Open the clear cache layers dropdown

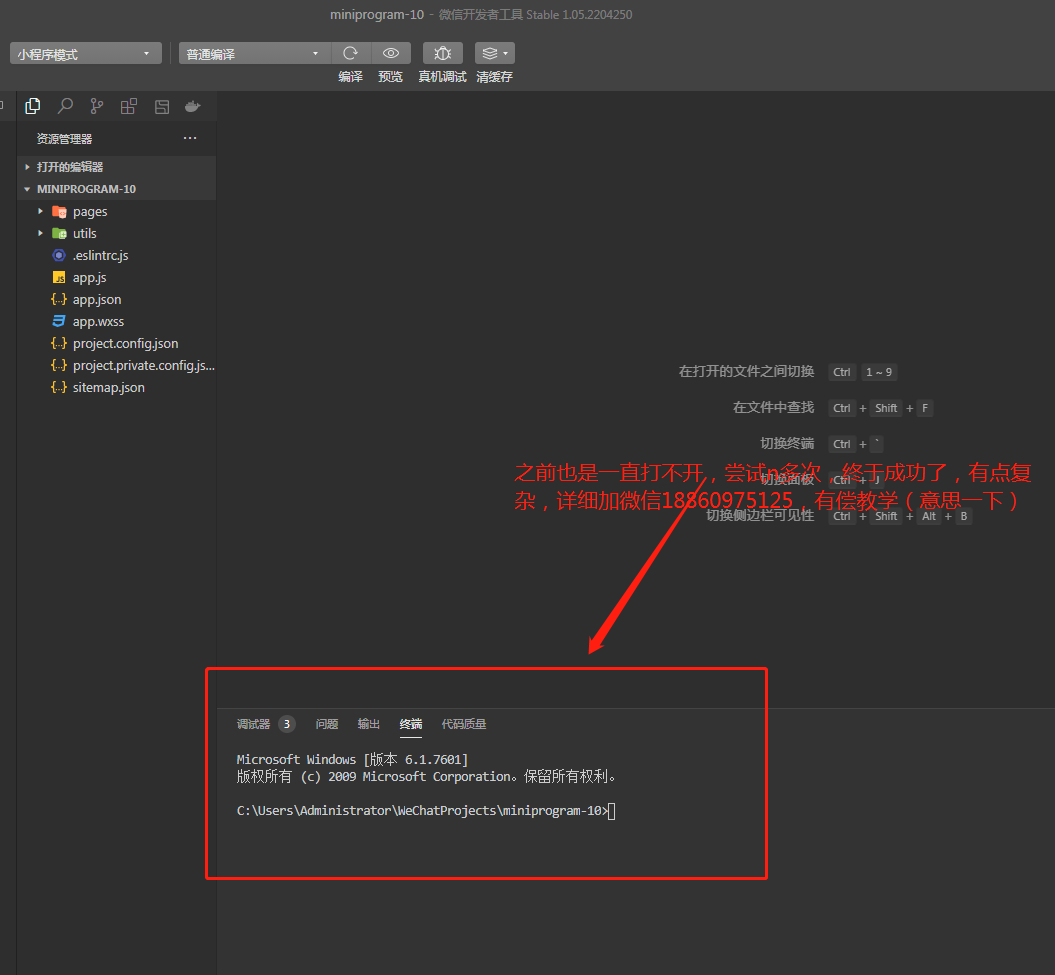click(495, 53)
